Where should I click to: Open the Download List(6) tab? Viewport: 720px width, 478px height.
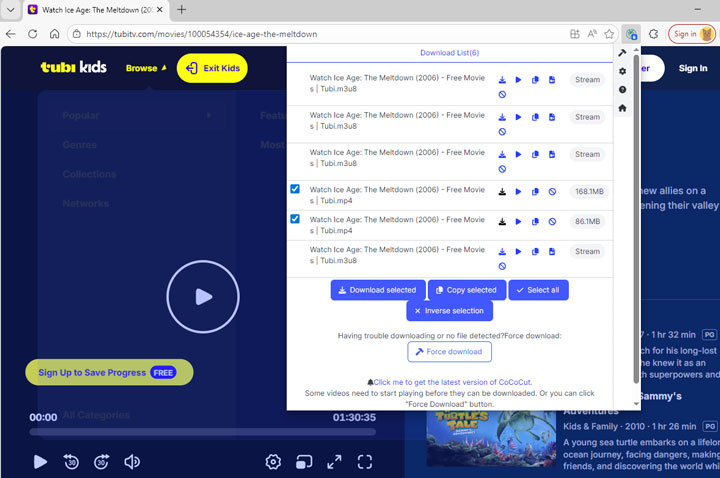point(450,53)
